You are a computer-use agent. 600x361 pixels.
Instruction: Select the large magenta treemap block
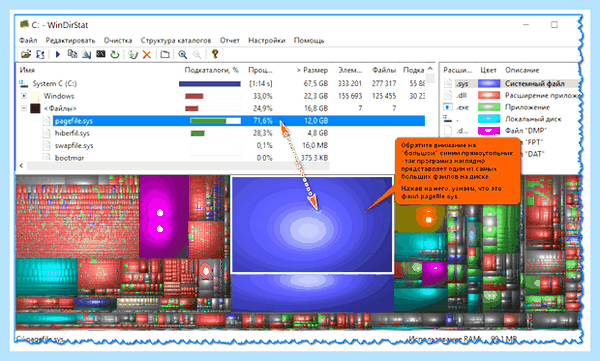coord(163,217)
